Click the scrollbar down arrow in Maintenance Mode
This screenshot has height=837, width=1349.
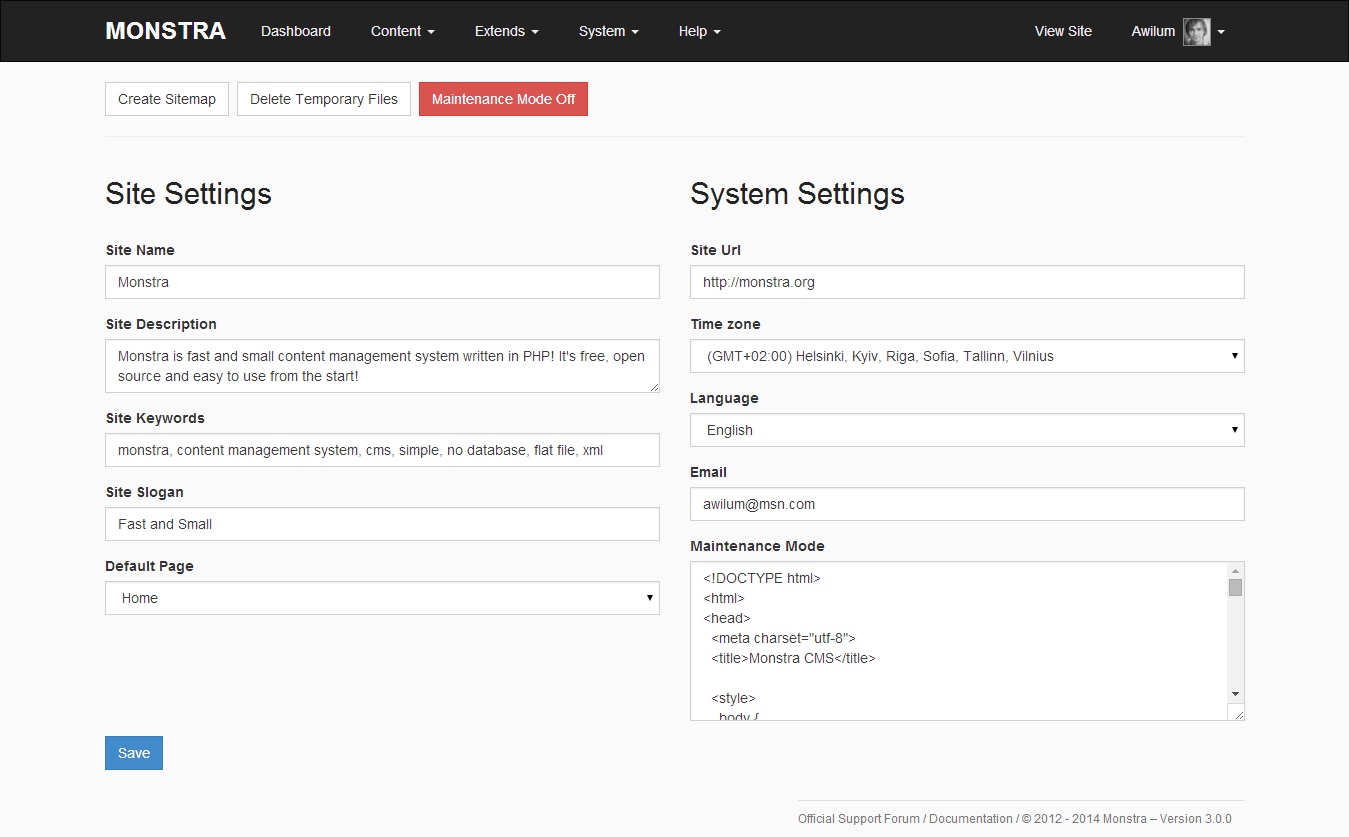pyautogui.click(x=1235, y=694)
